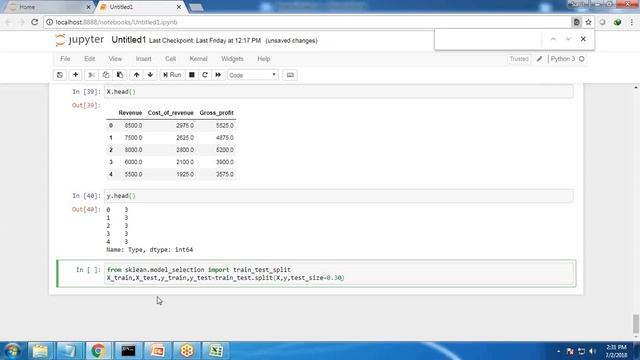This screenshot has height=360, width=640.
Task: Rename the notebook title Untitled1
Action: pos(129,40)
